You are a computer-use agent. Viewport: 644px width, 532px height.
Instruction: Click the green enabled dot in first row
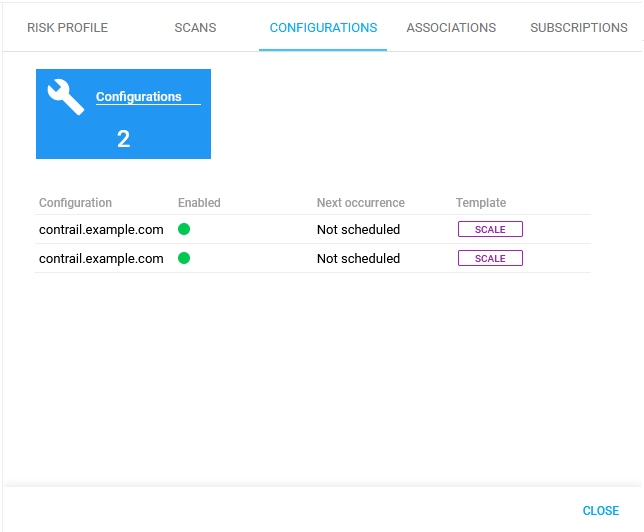tap(184, 229)
